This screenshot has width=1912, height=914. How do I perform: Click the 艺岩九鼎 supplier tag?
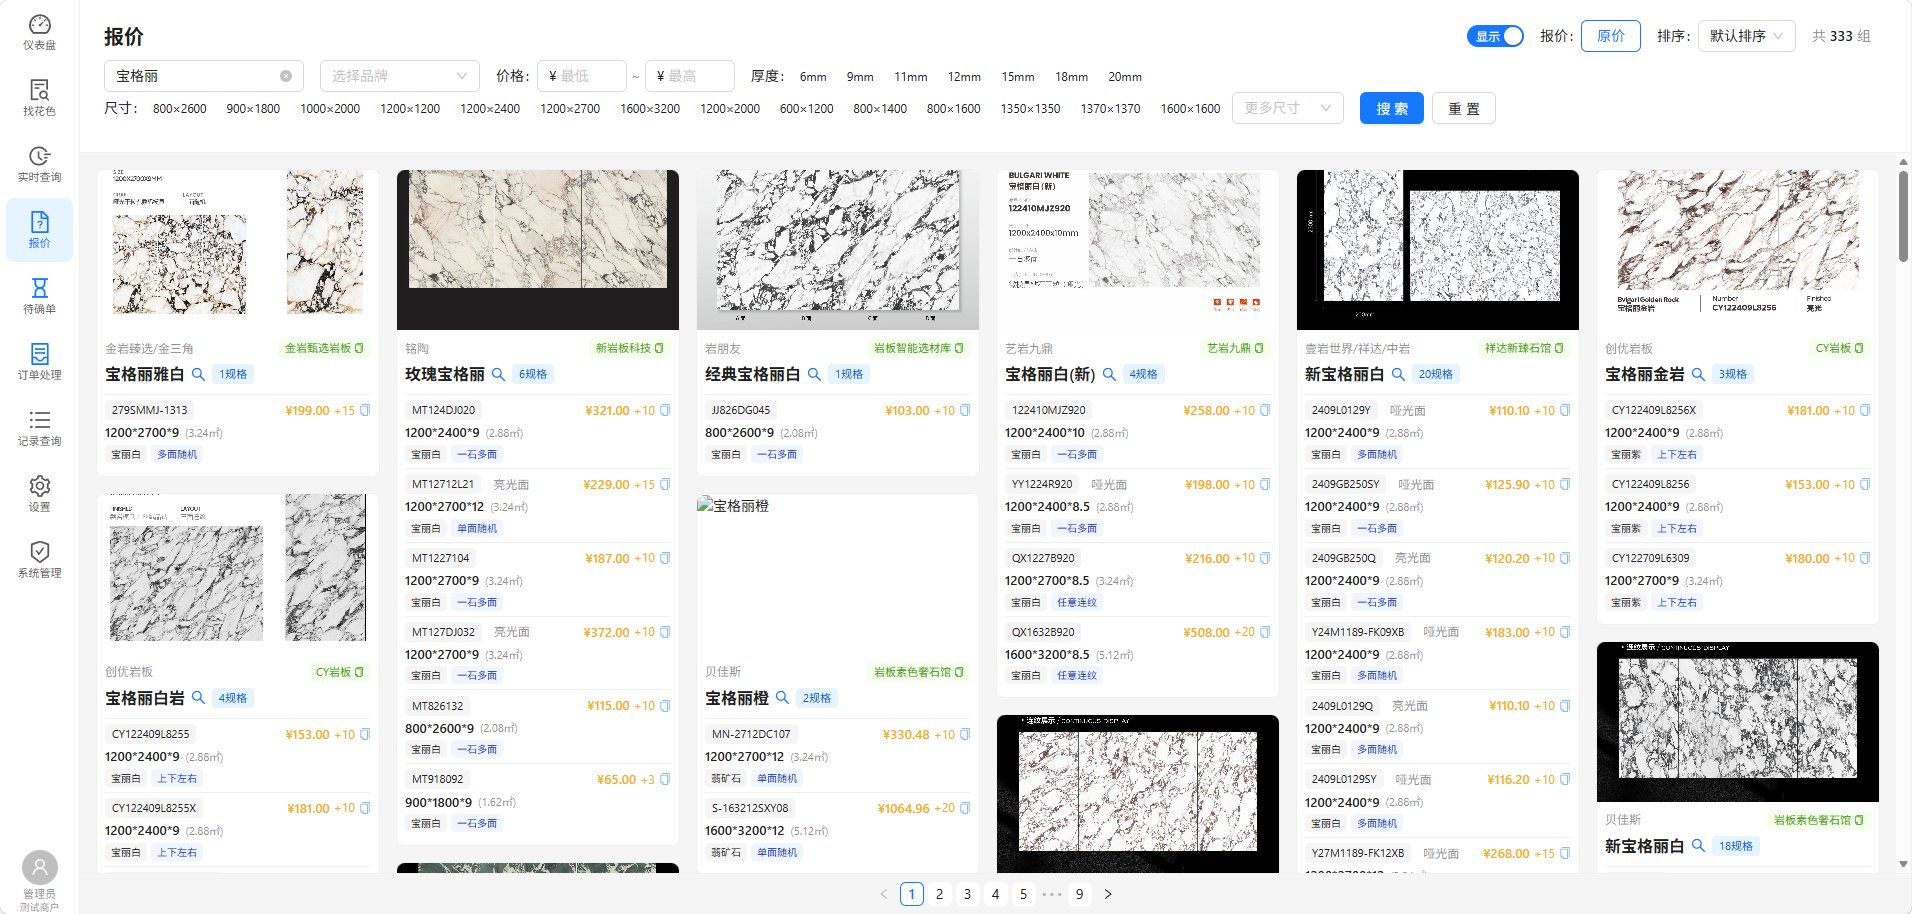point(1235,348)
